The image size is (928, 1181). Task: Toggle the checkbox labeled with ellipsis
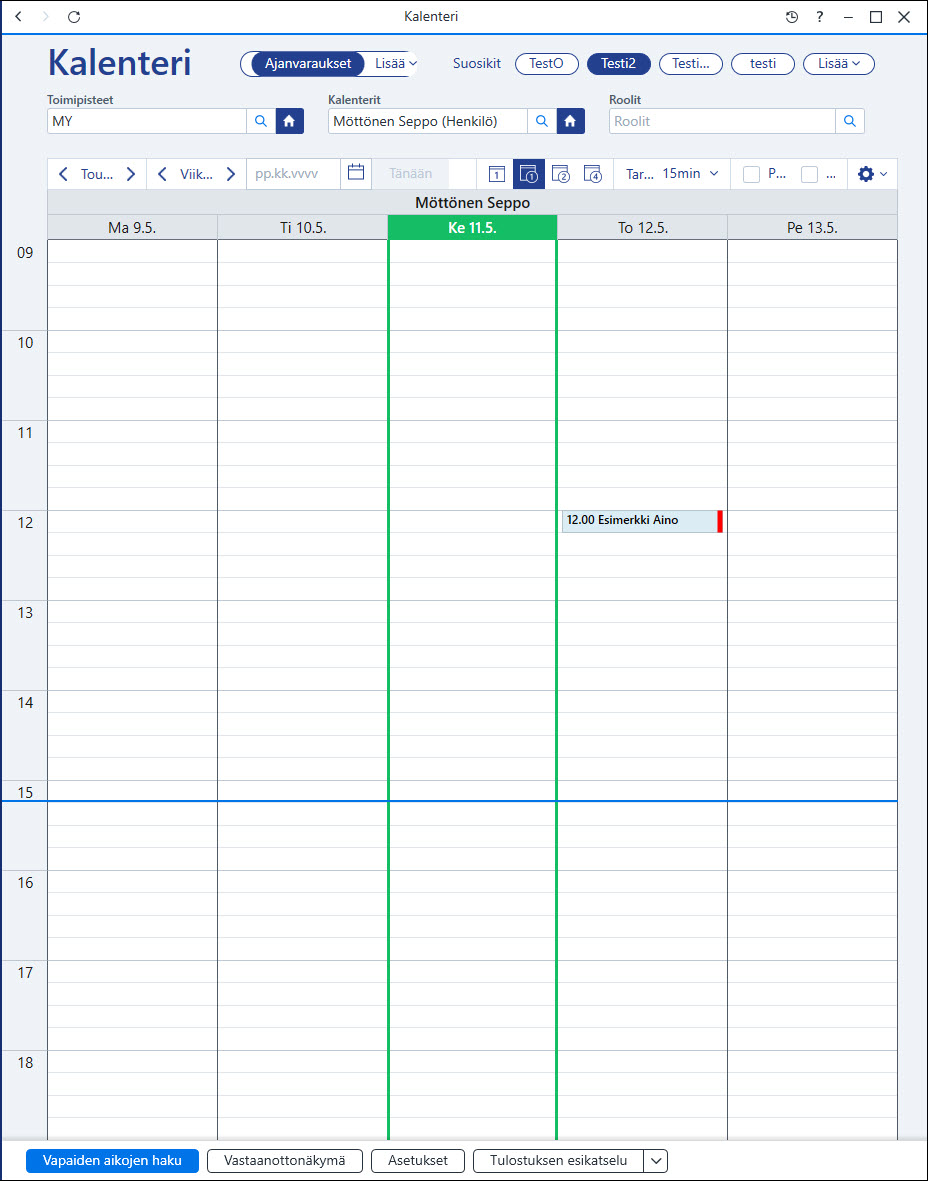[809, 174]
